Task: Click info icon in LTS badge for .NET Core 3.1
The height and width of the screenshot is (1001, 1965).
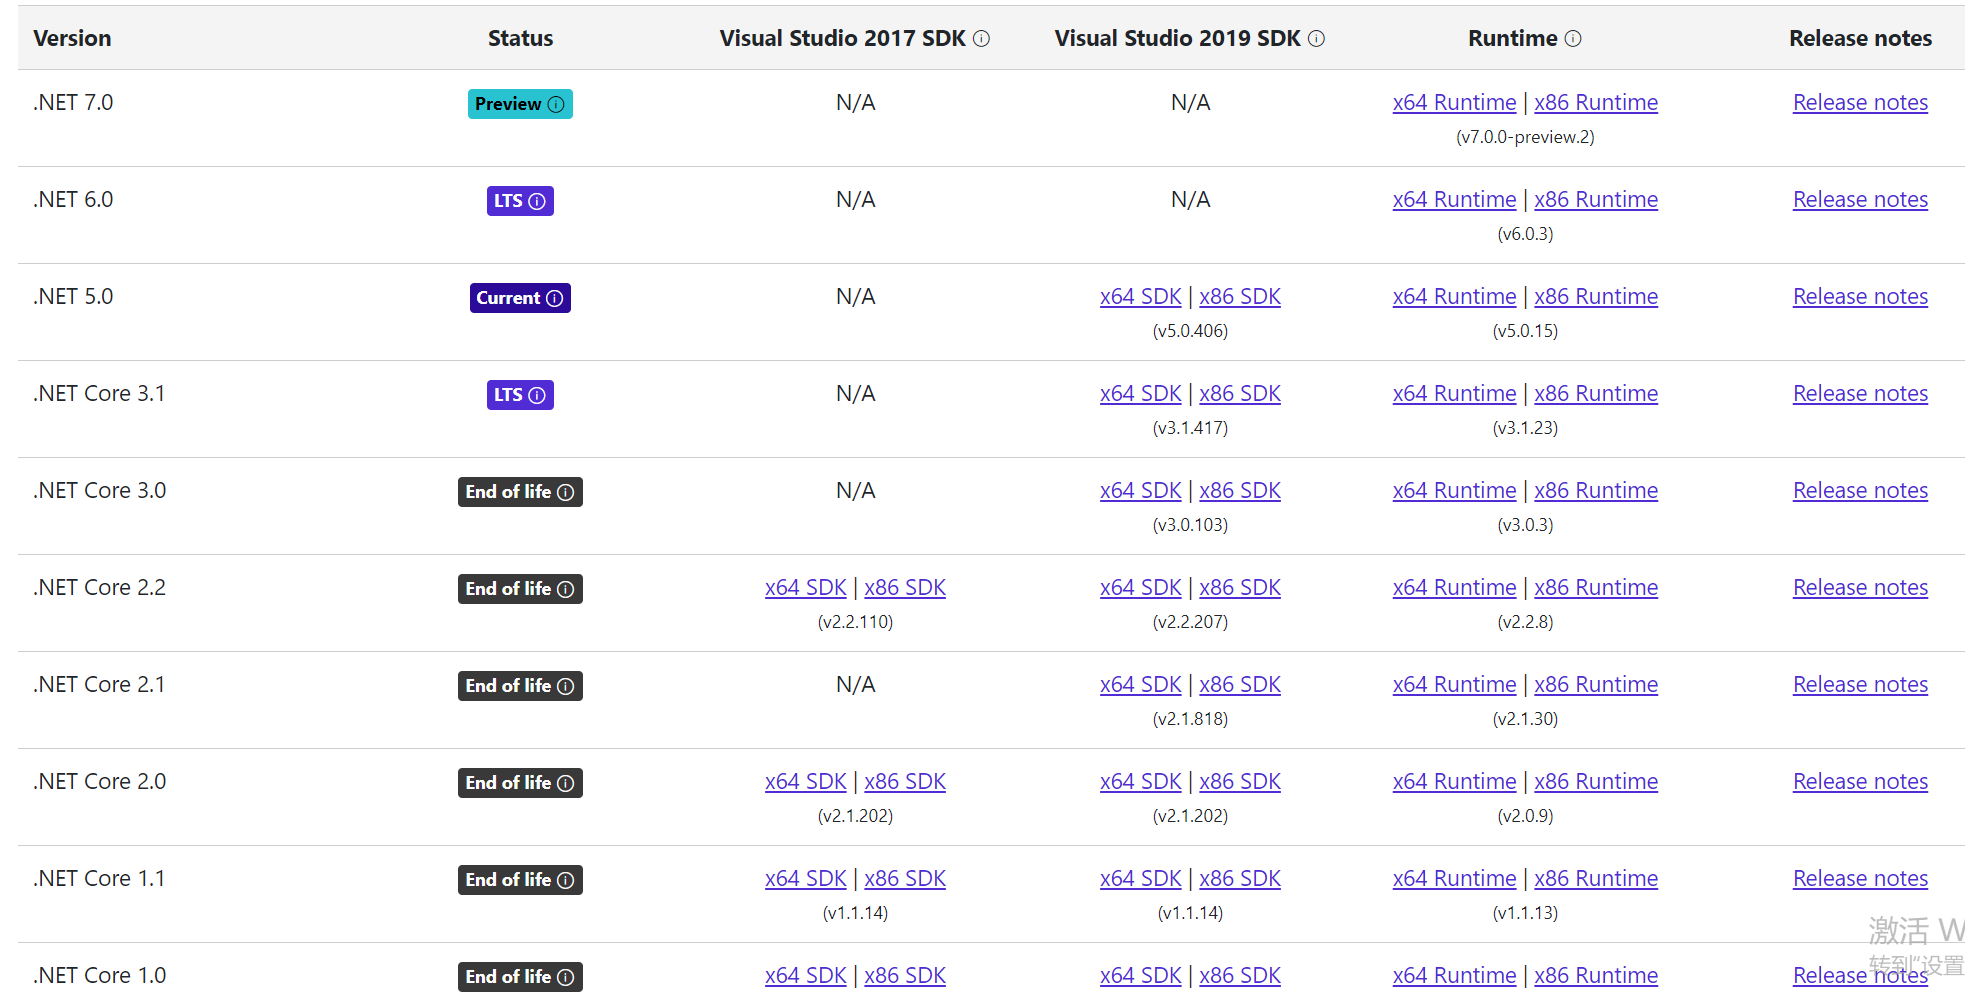Action: pos(537,395)
